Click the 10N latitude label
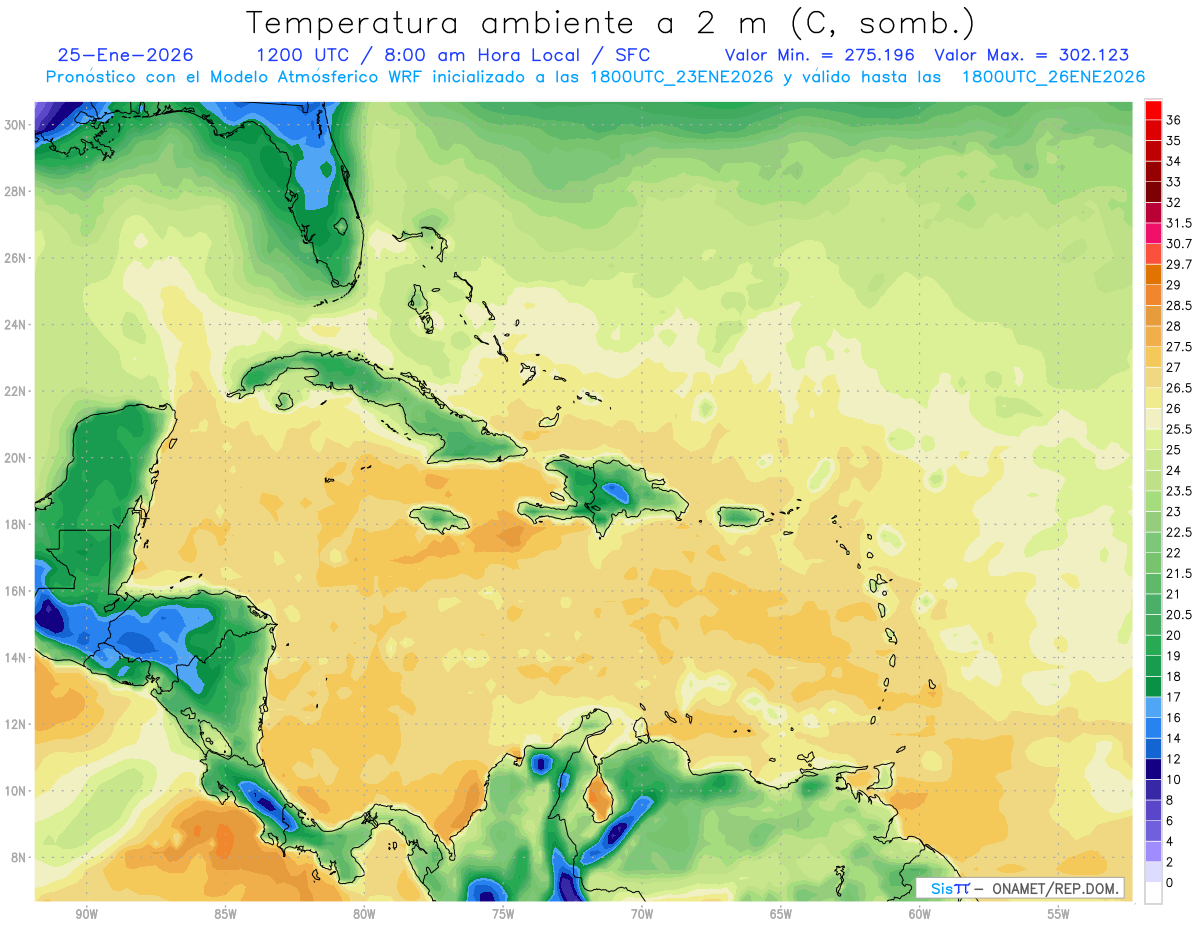 [17, 791]
